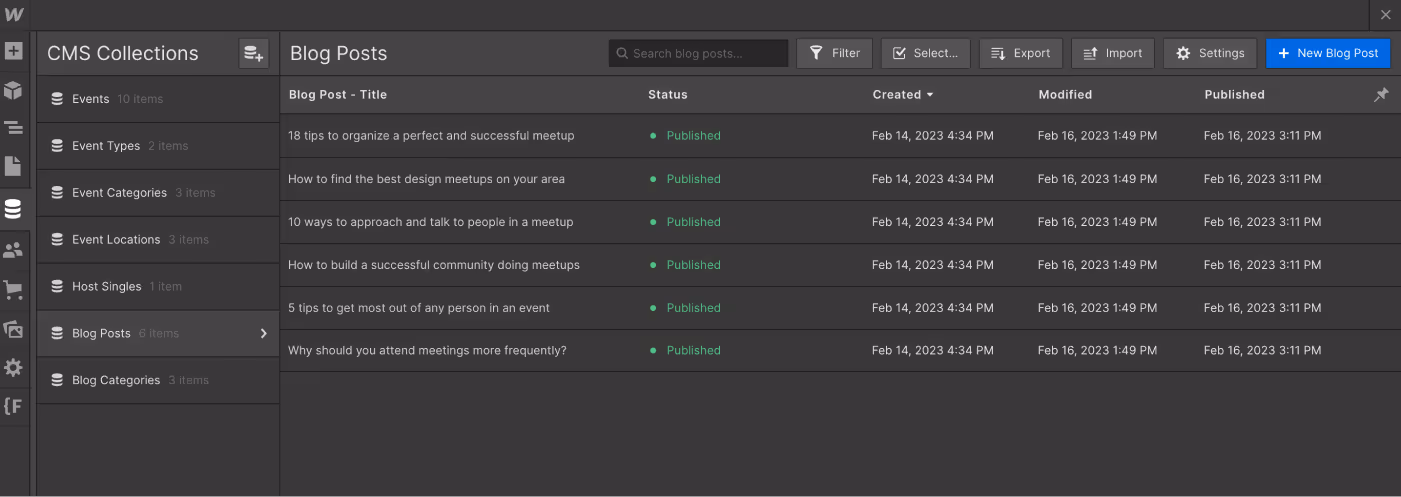Viewport: 1401px width, 497px height.
Task: Expand the Blog Posts collection chevron
Action: pos(264,333)
